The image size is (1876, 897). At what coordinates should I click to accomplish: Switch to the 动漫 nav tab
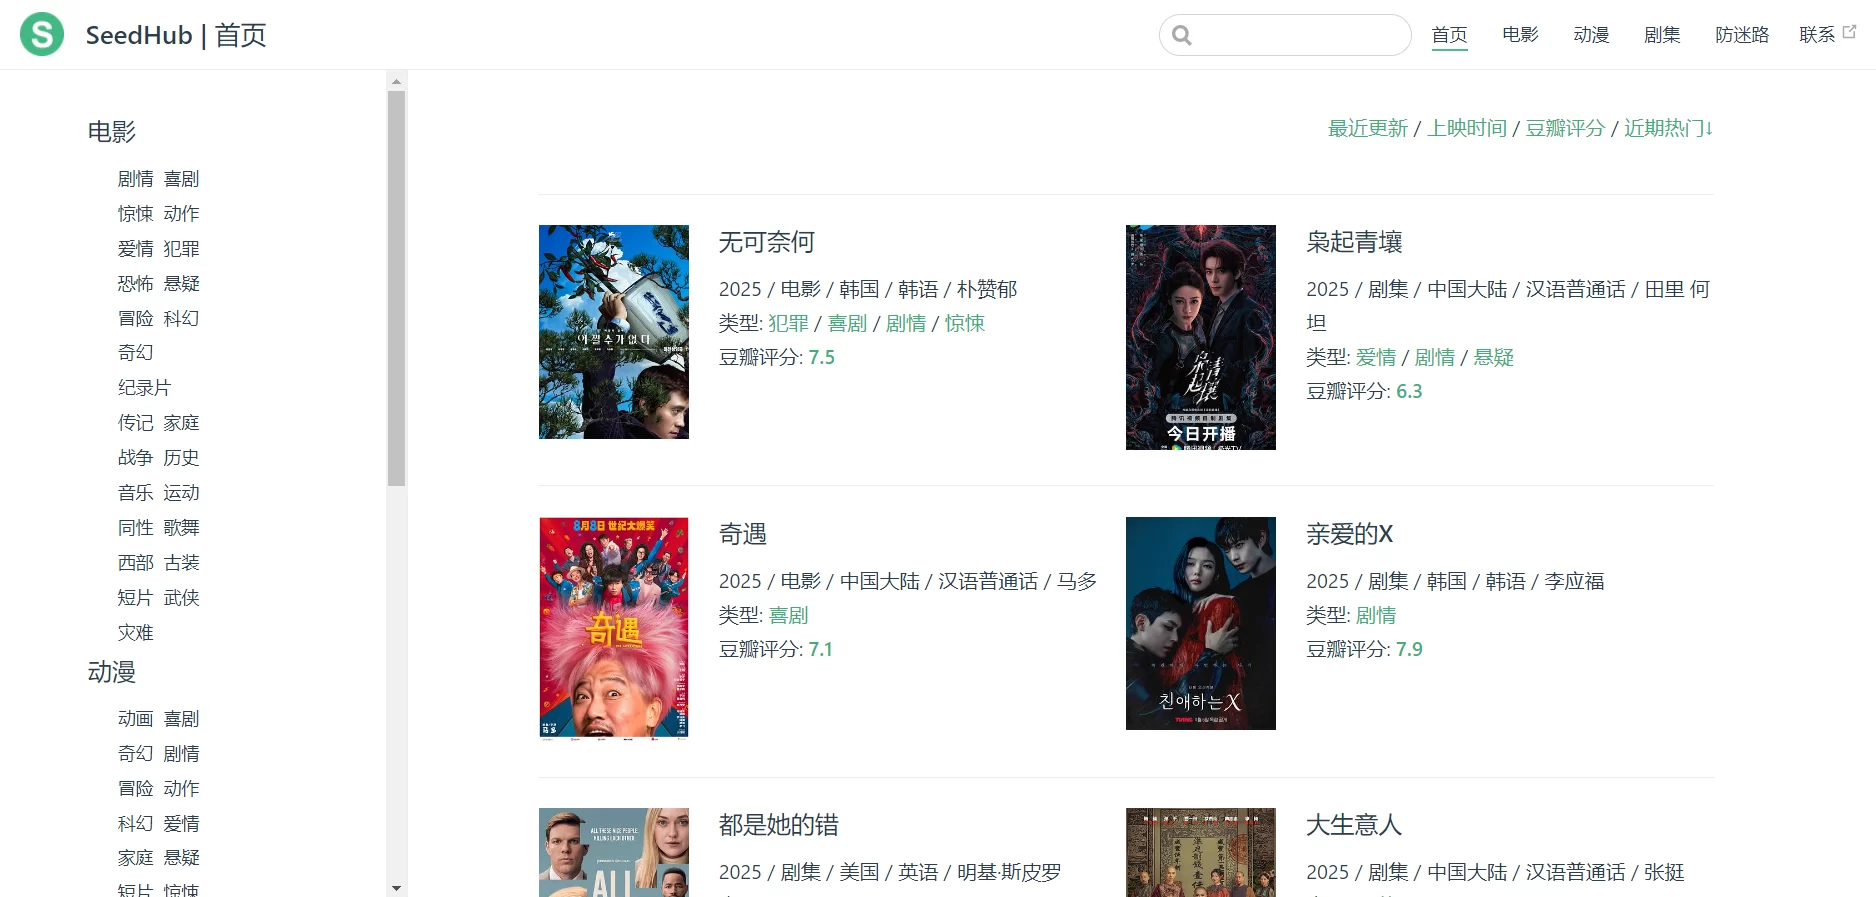tap(1590, 35)
